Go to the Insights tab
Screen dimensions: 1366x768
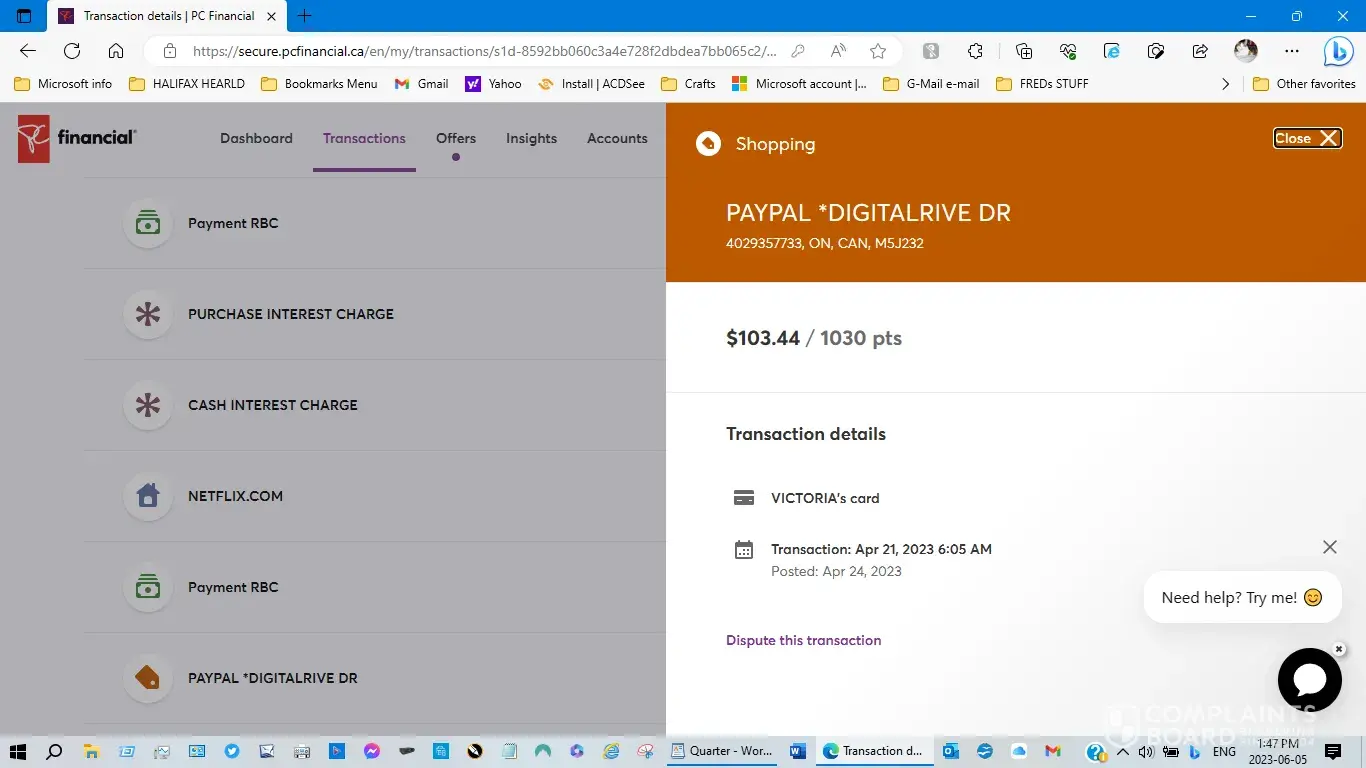pos(531,139)
